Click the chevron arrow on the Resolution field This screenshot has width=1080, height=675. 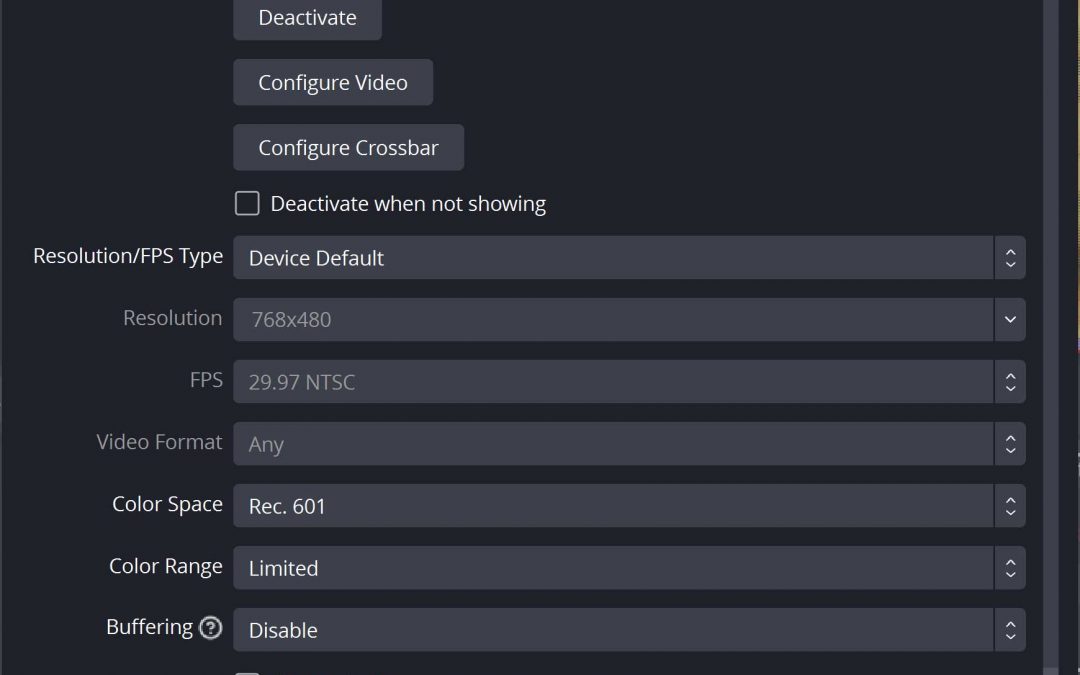[1010, 320]
